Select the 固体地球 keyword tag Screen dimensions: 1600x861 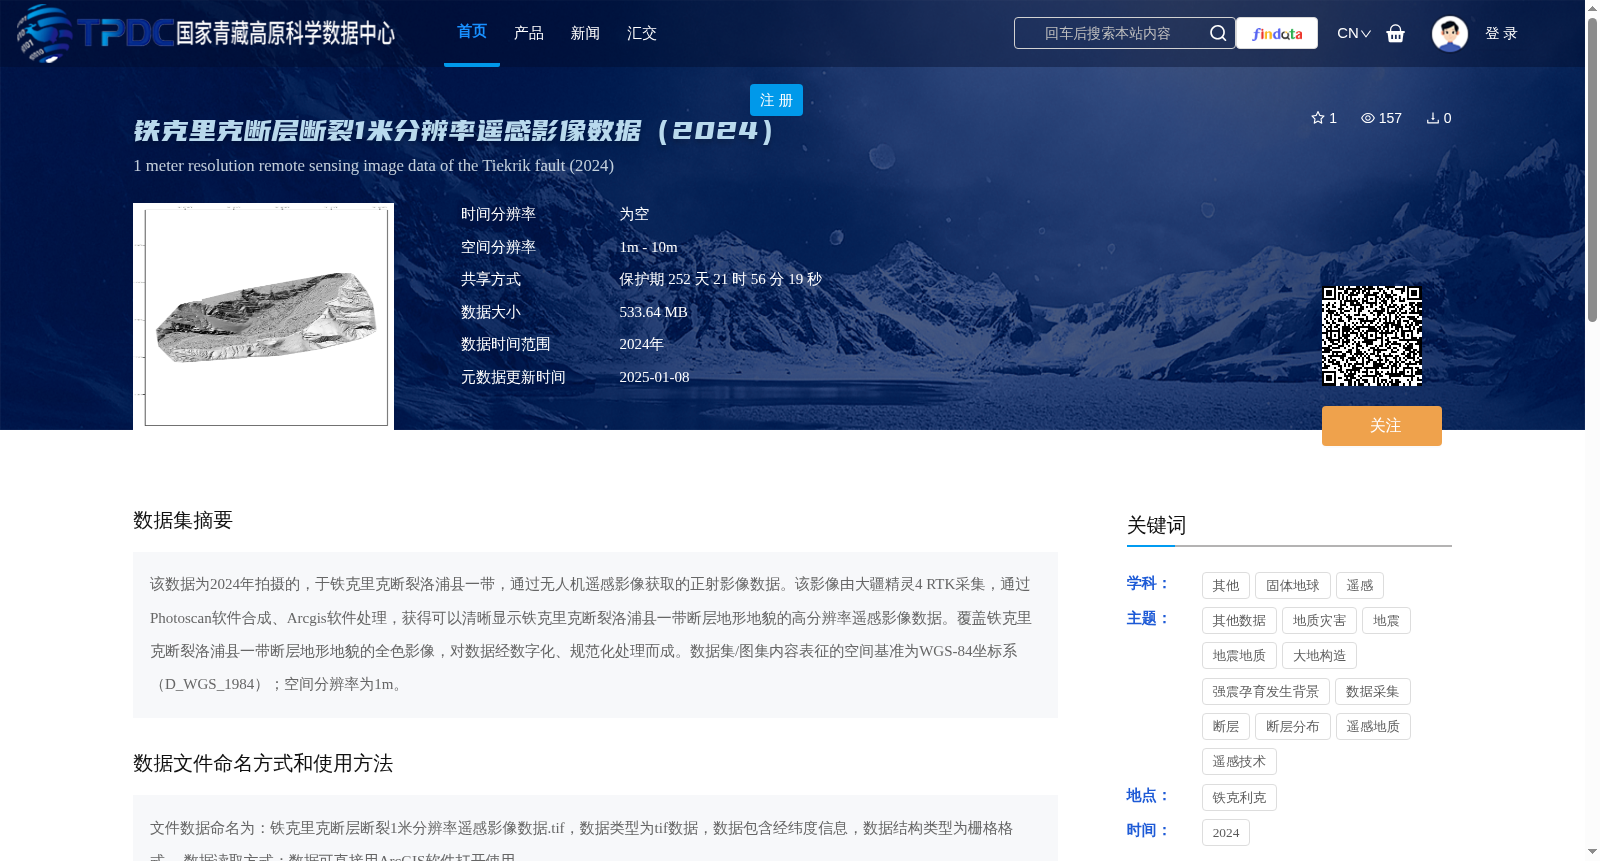[x=1293, y=586]
